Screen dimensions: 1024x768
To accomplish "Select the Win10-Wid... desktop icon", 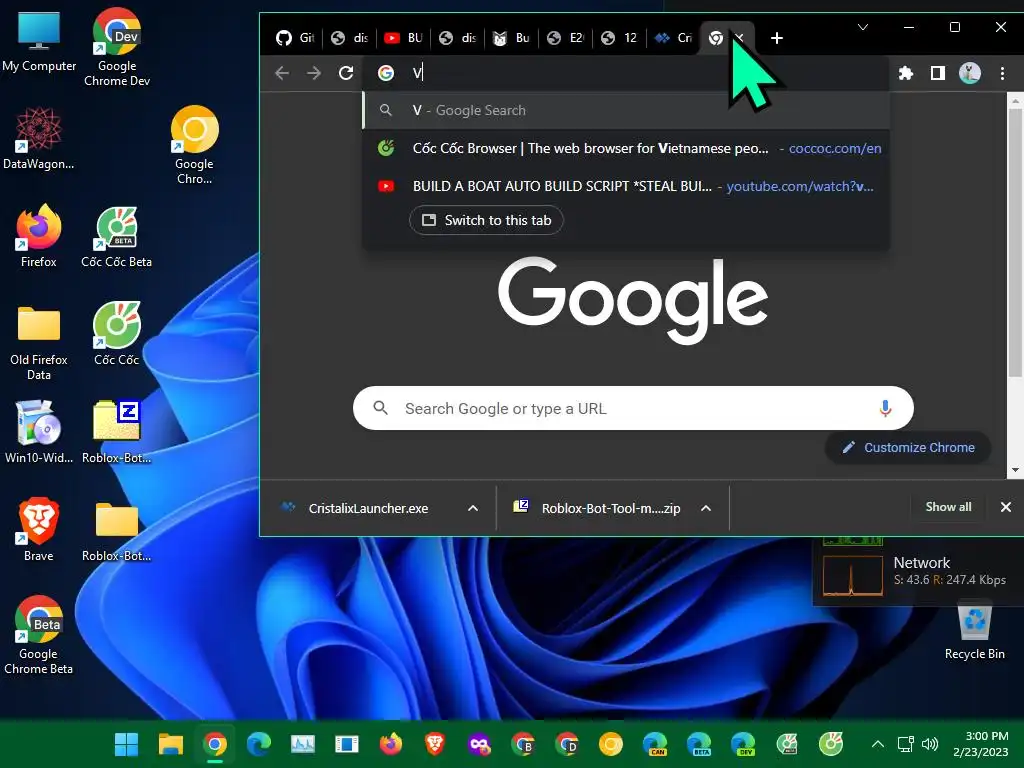I will [39, 432].
